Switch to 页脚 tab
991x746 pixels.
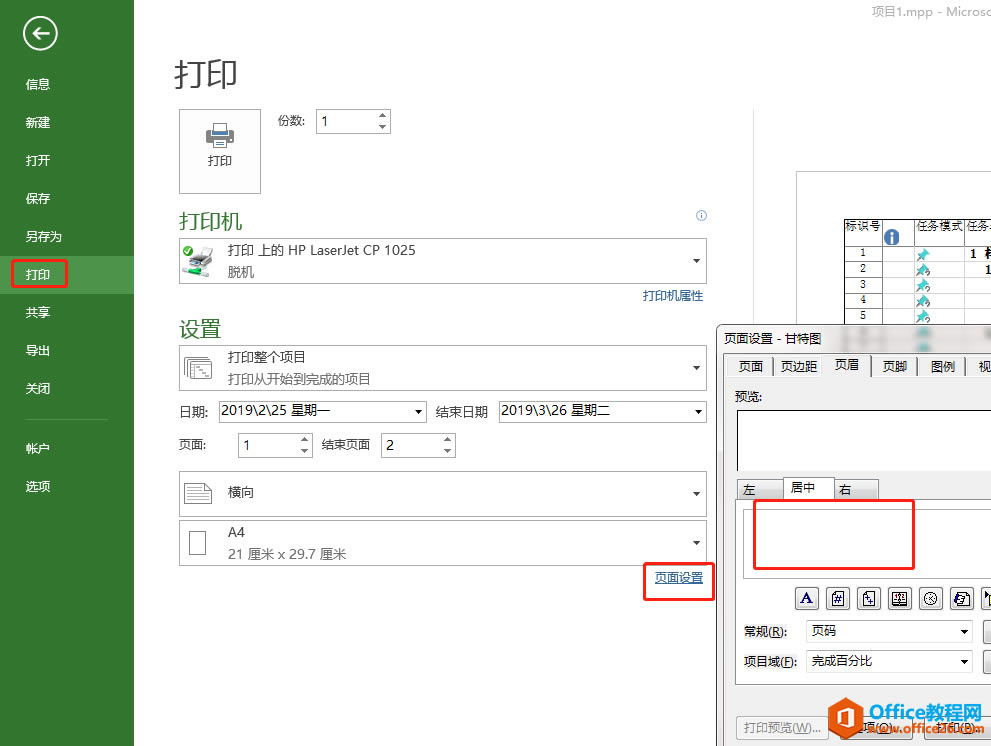[x=894, y=366]
